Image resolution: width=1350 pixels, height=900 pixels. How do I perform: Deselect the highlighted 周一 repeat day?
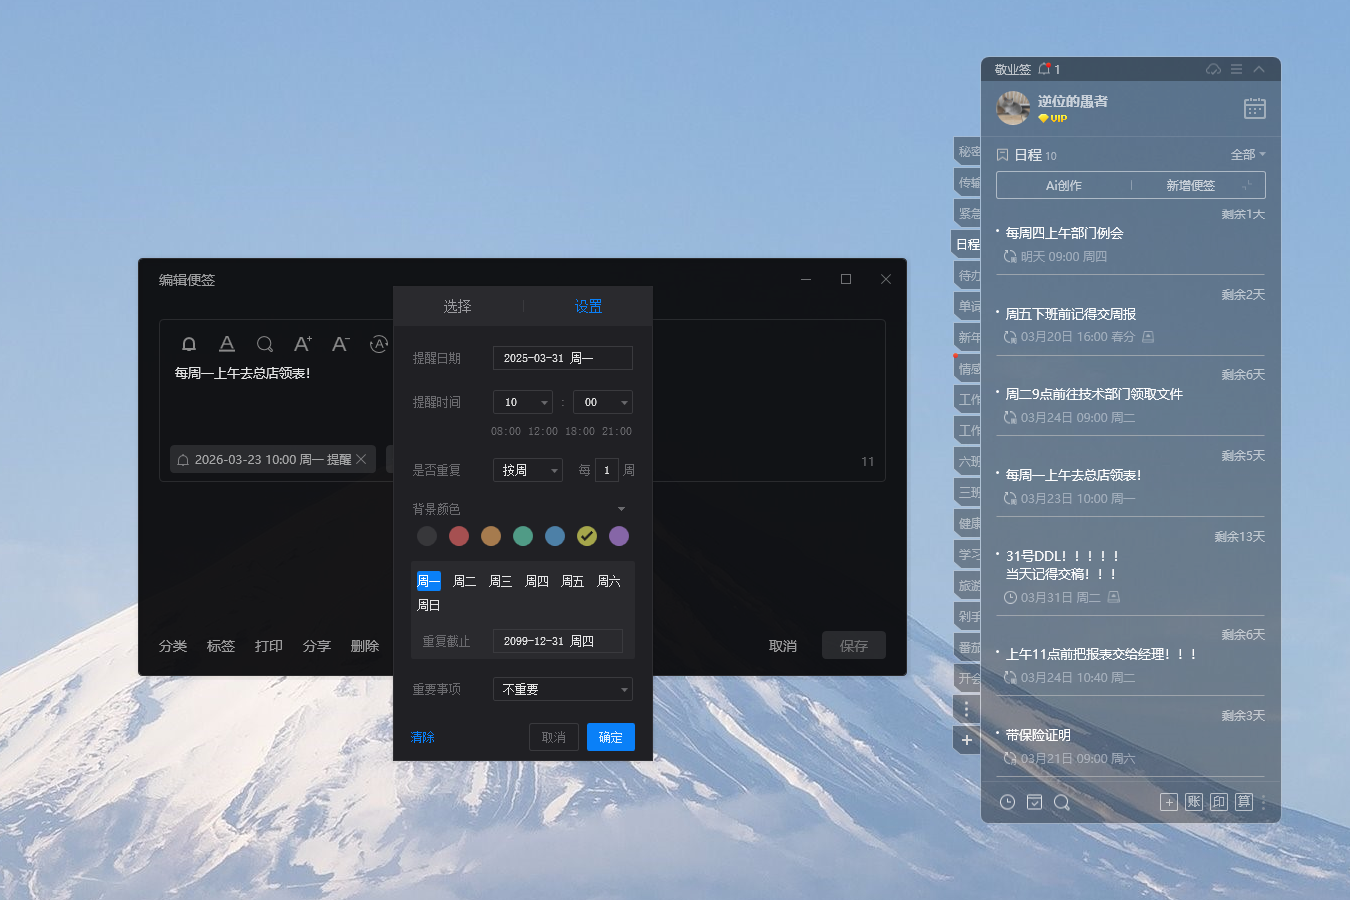(x=428, y=580)
